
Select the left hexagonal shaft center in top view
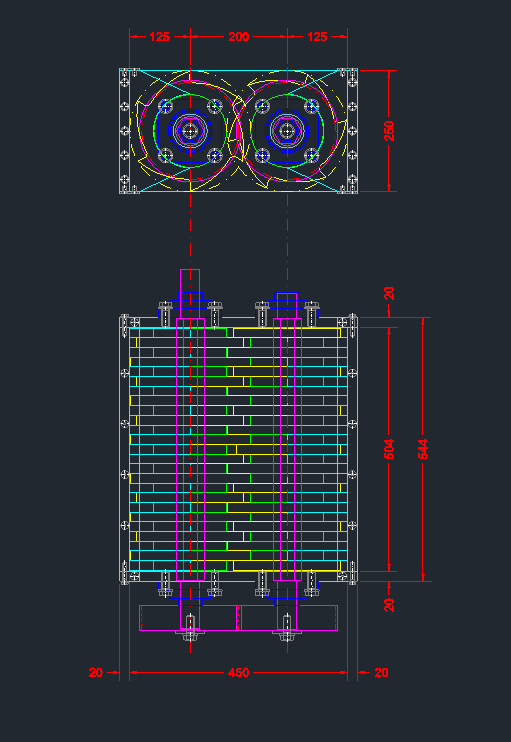190,129
